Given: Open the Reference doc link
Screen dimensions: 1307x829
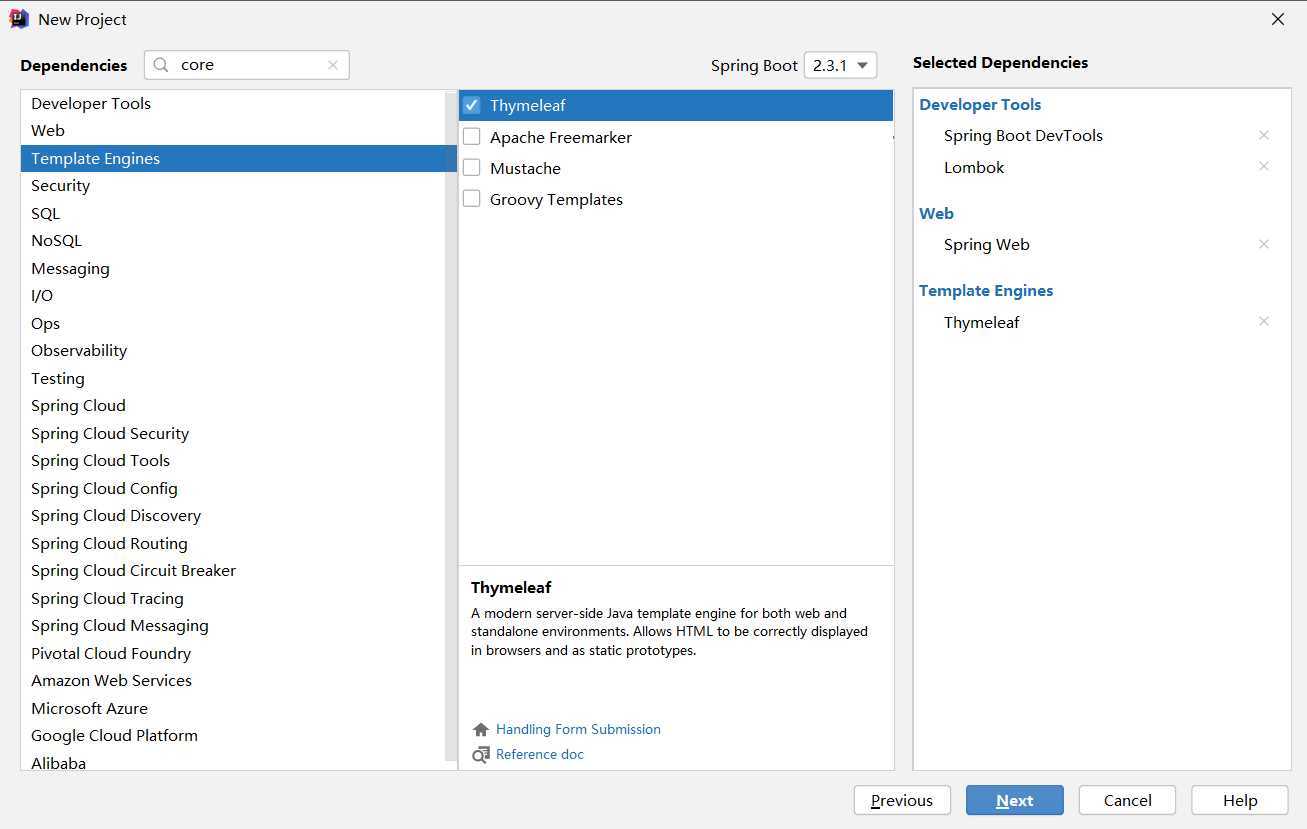Looking at the screenshot, I should pyautogui.click(x=540, y=755).
